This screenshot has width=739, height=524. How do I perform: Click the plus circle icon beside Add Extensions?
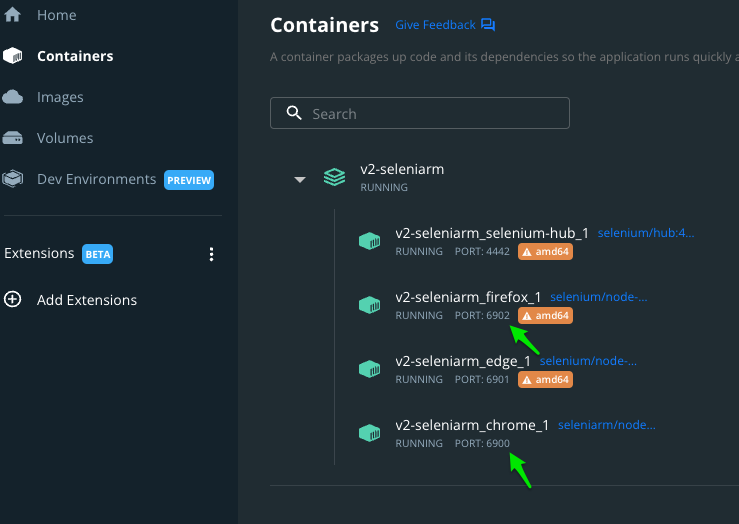(x=12, y=299)
